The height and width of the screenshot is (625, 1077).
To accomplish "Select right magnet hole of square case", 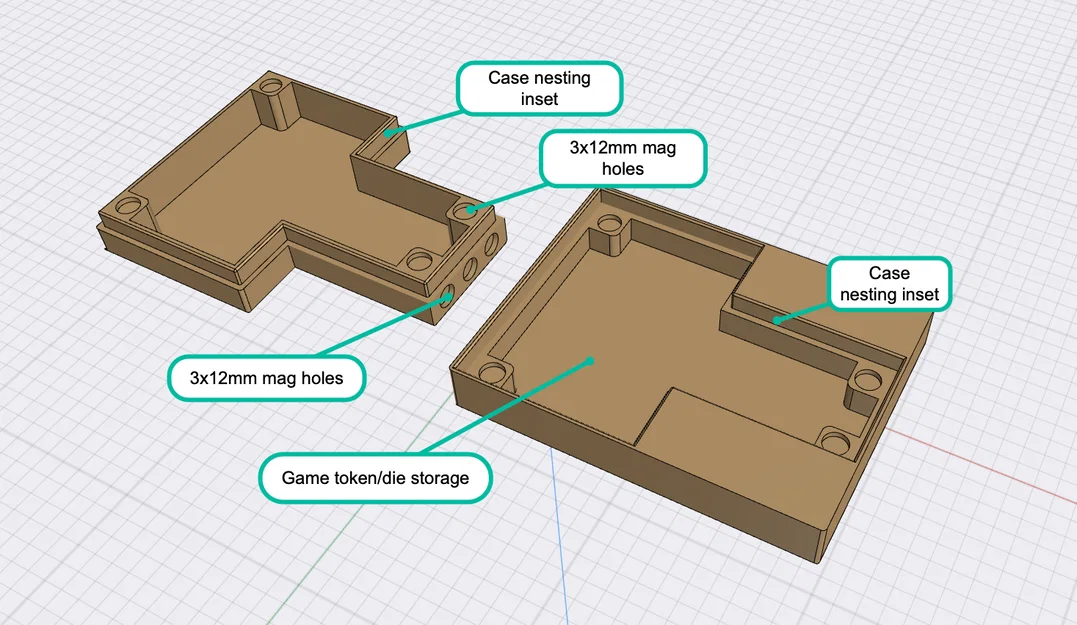I will pos(868,380).
